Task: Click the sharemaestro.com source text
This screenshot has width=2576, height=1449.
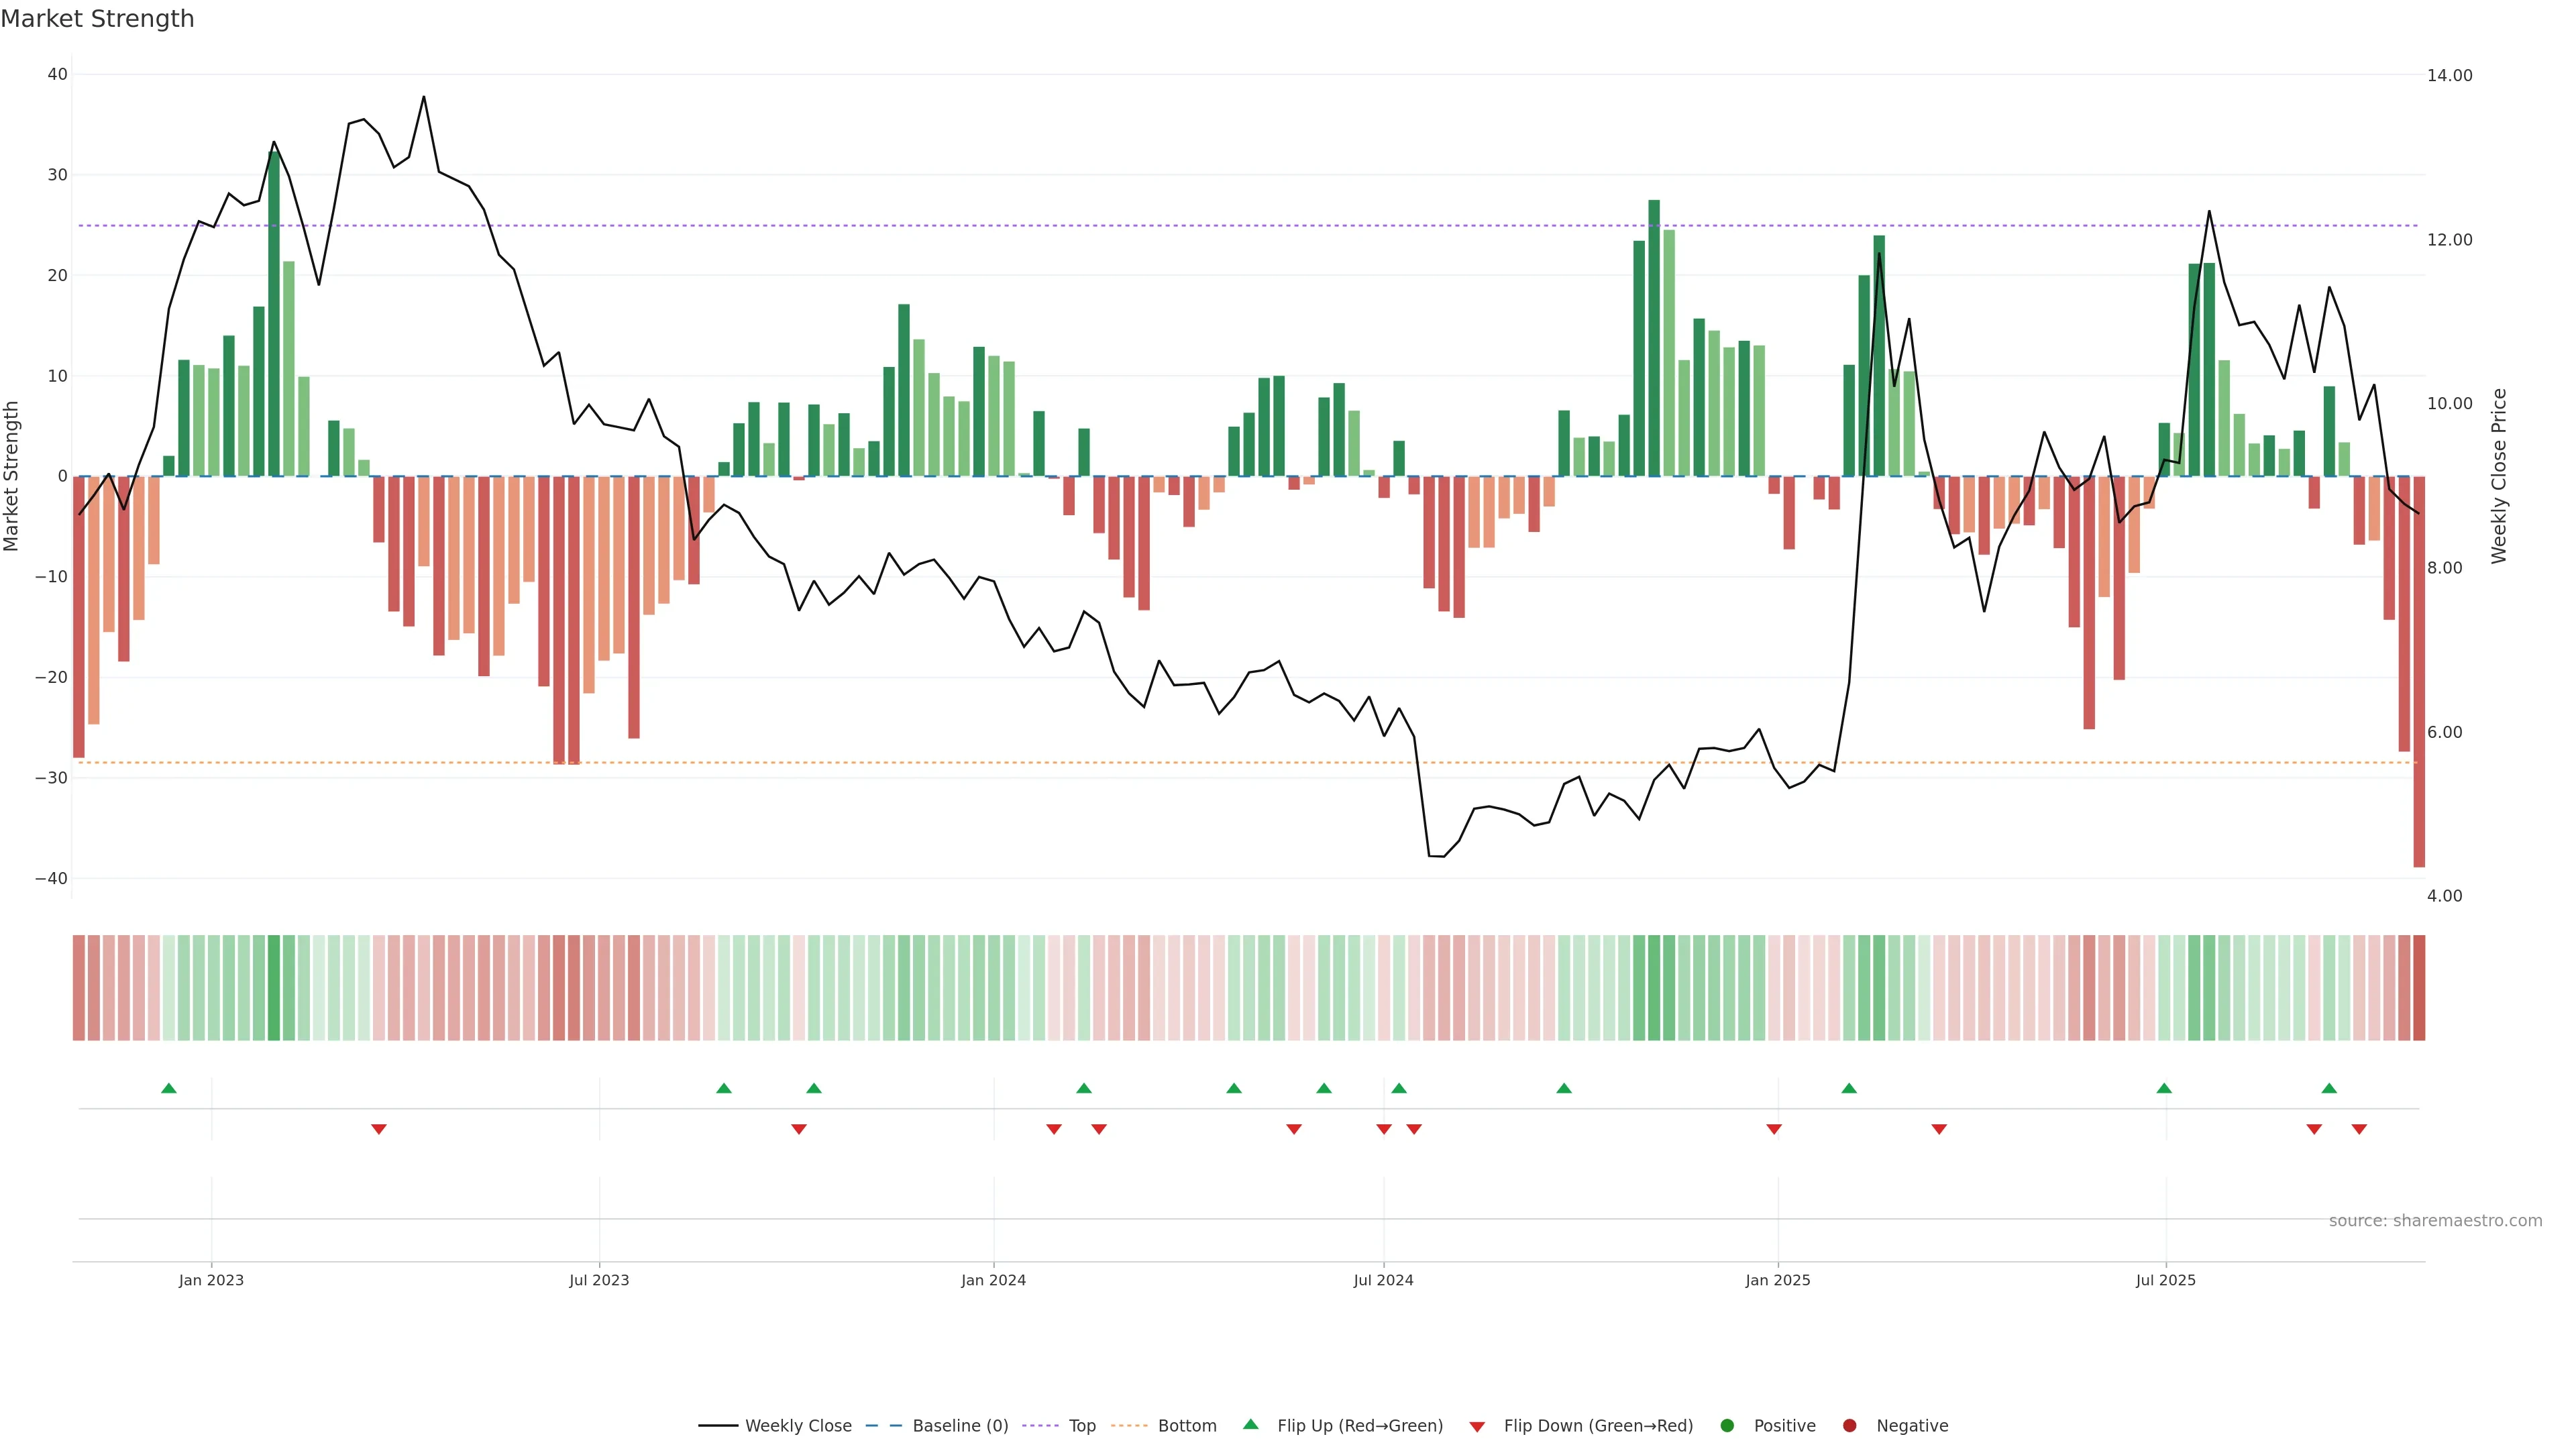Action: tap(2435, 1220)
